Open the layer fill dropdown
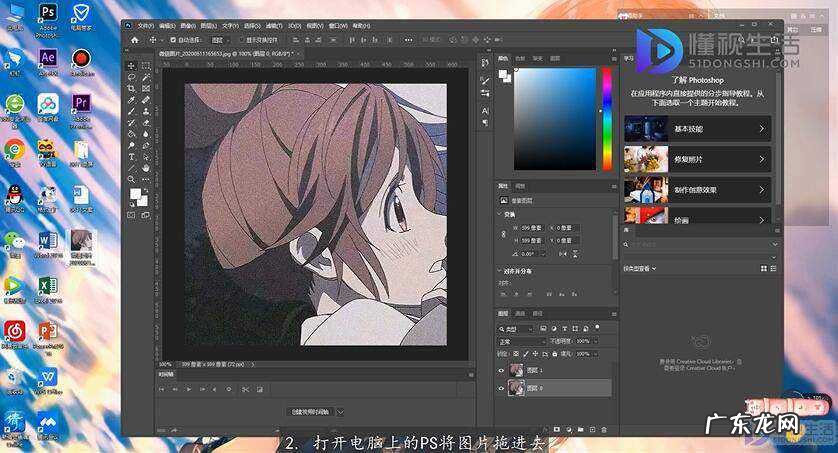 point(595,354)
